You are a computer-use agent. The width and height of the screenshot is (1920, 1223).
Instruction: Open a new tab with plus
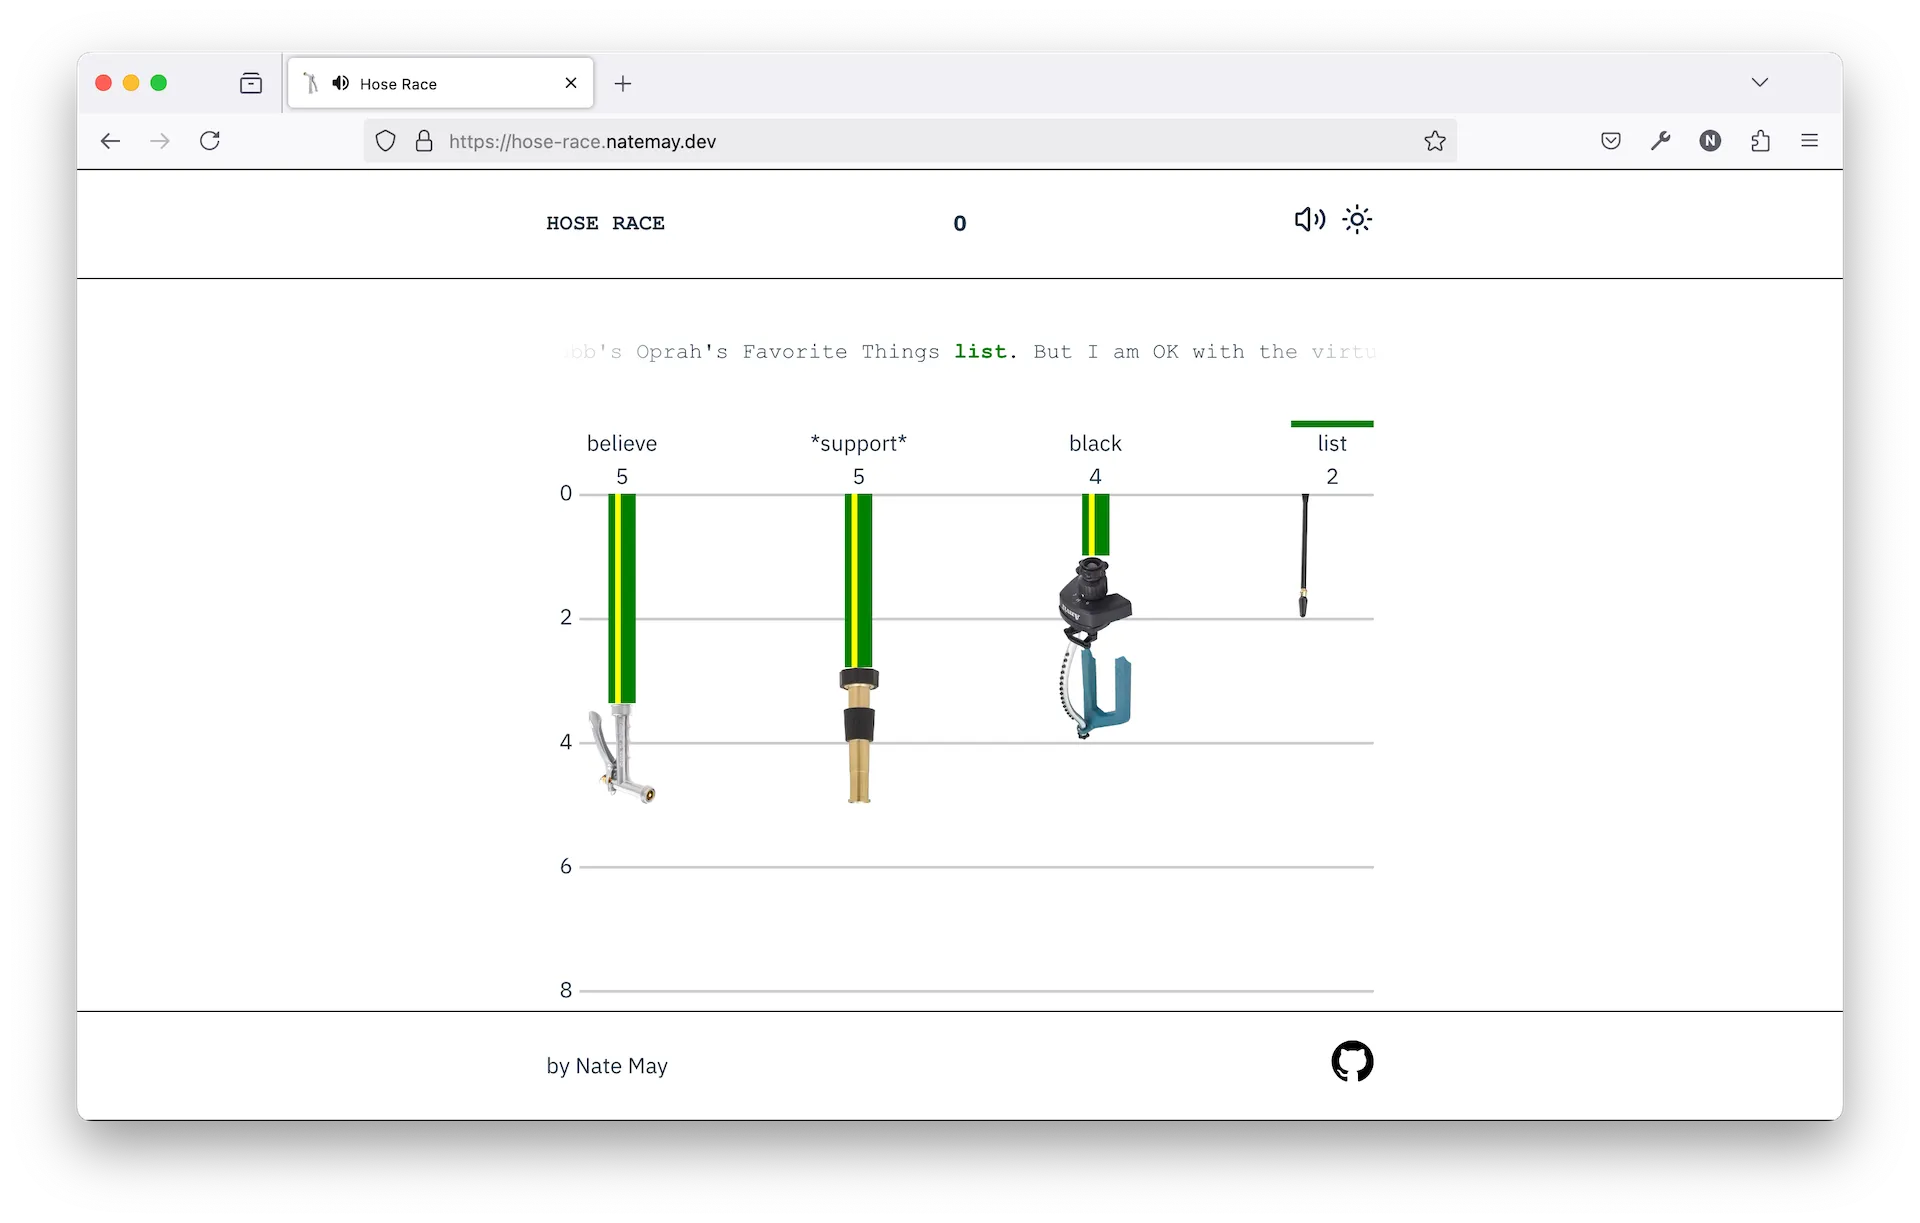(x=623, y=84)
